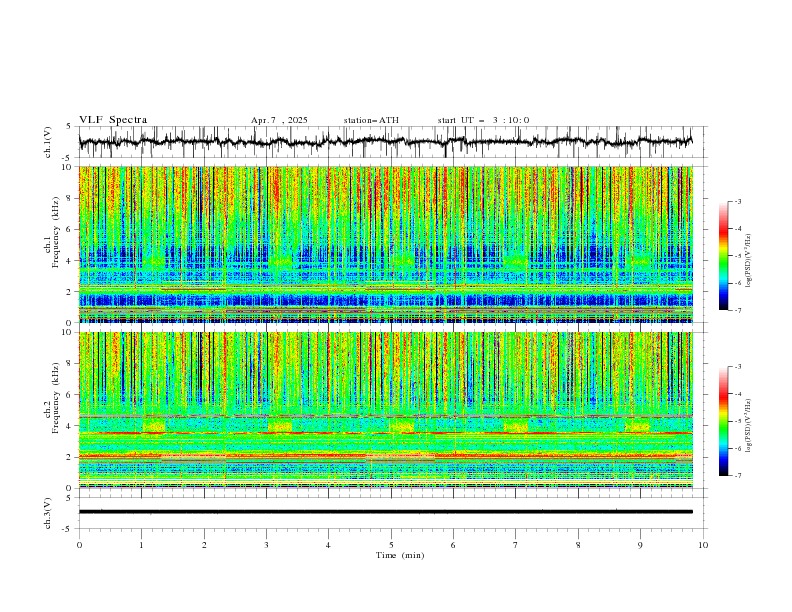Click the "-7" tick on ch.1 colorbar

tap(738, 311)
